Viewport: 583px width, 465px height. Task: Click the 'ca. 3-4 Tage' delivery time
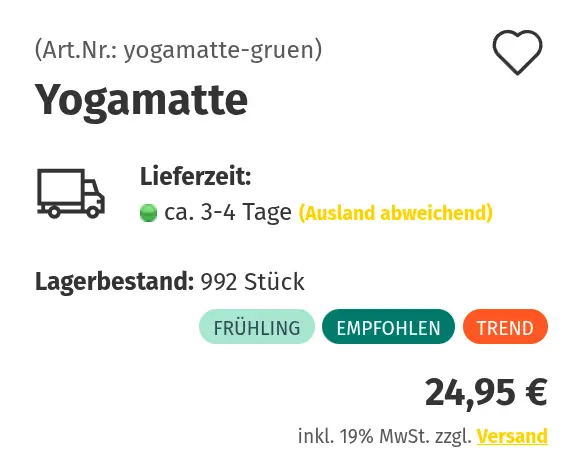(x=228, y=213)
